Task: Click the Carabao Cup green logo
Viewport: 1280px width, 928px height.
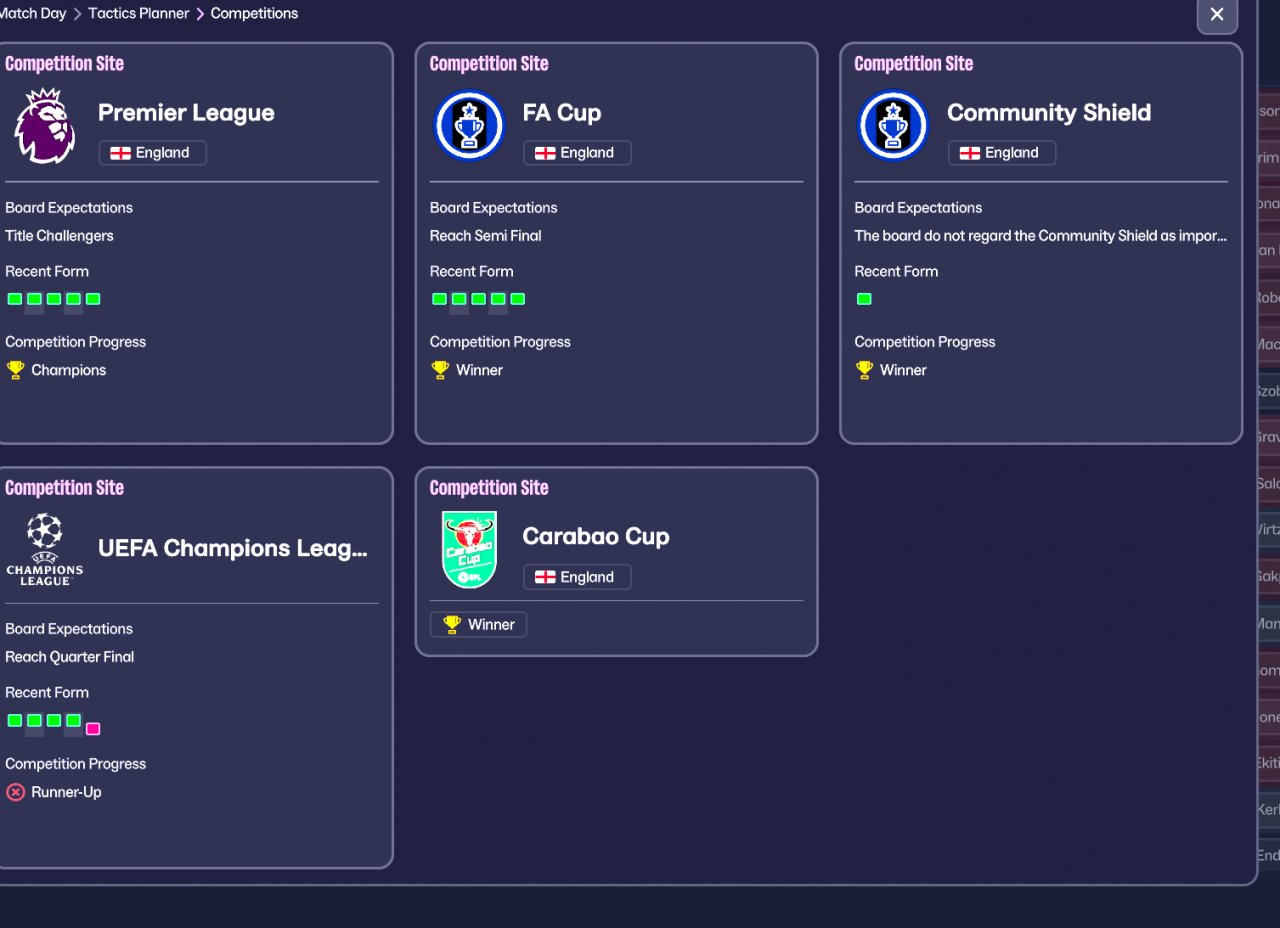Action: point(469,550)
